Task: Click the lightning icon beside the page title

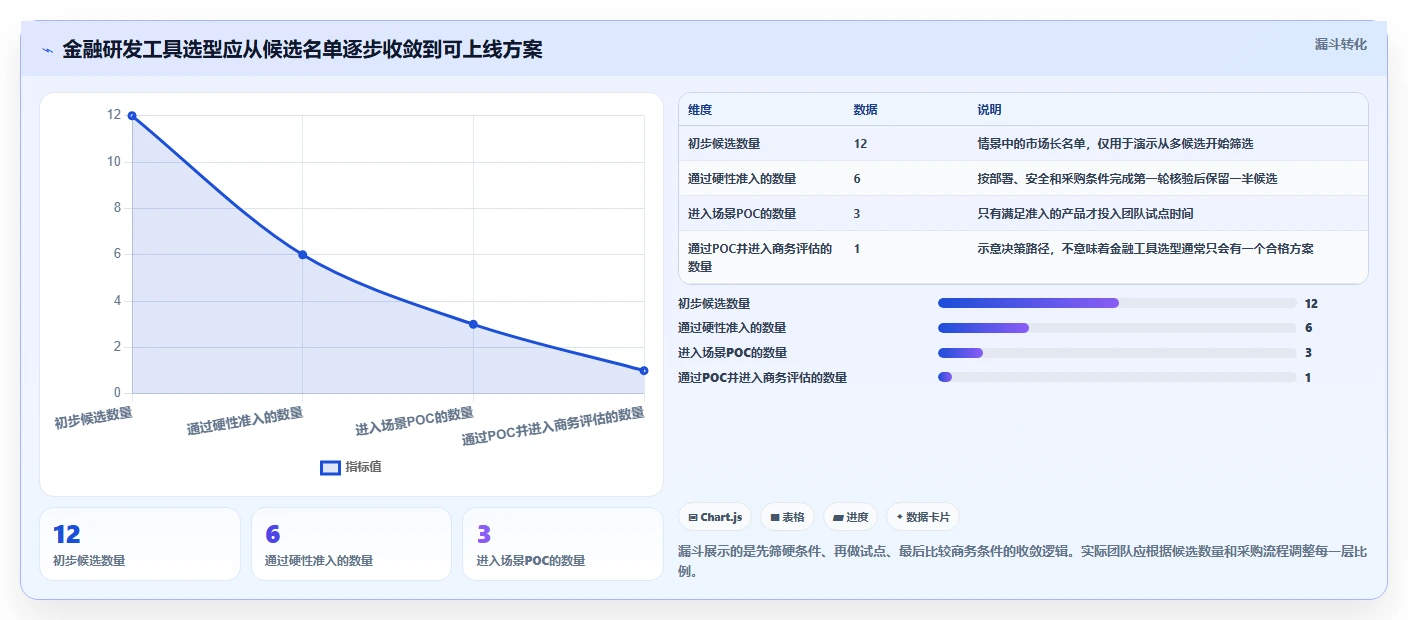Action: click(47, 49)
